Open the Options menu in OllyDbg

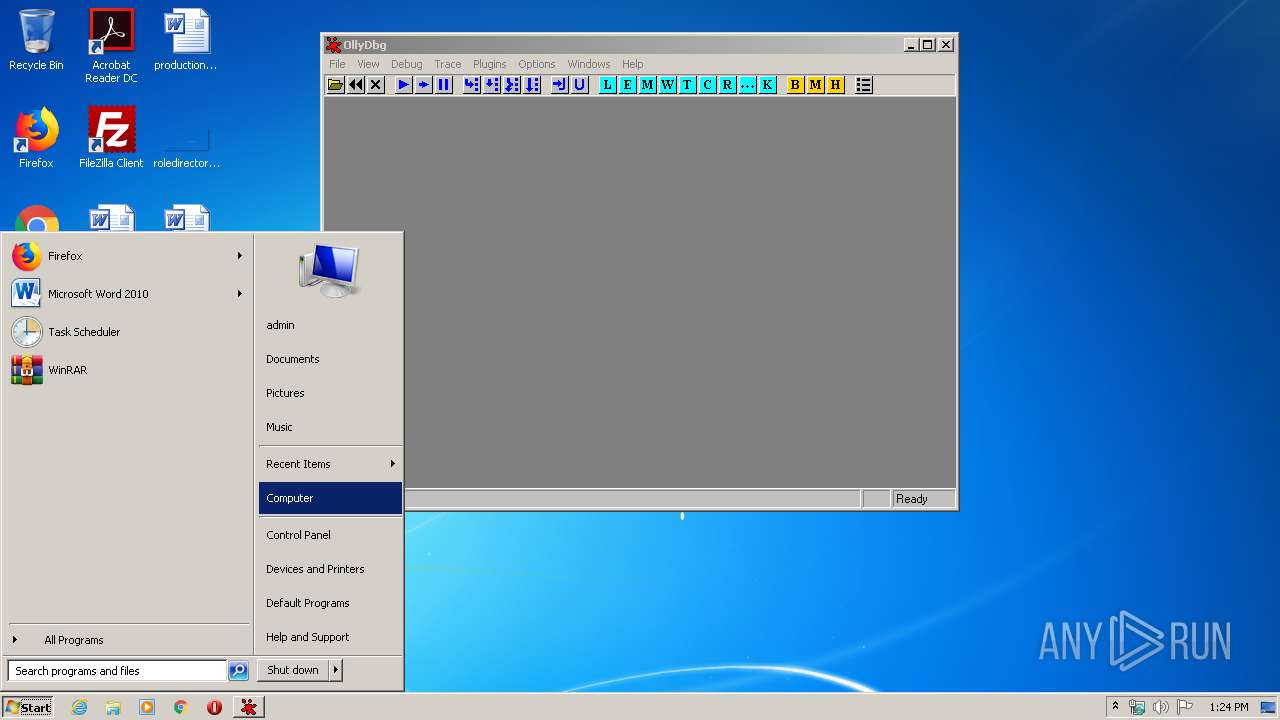[x=536, y=64]
